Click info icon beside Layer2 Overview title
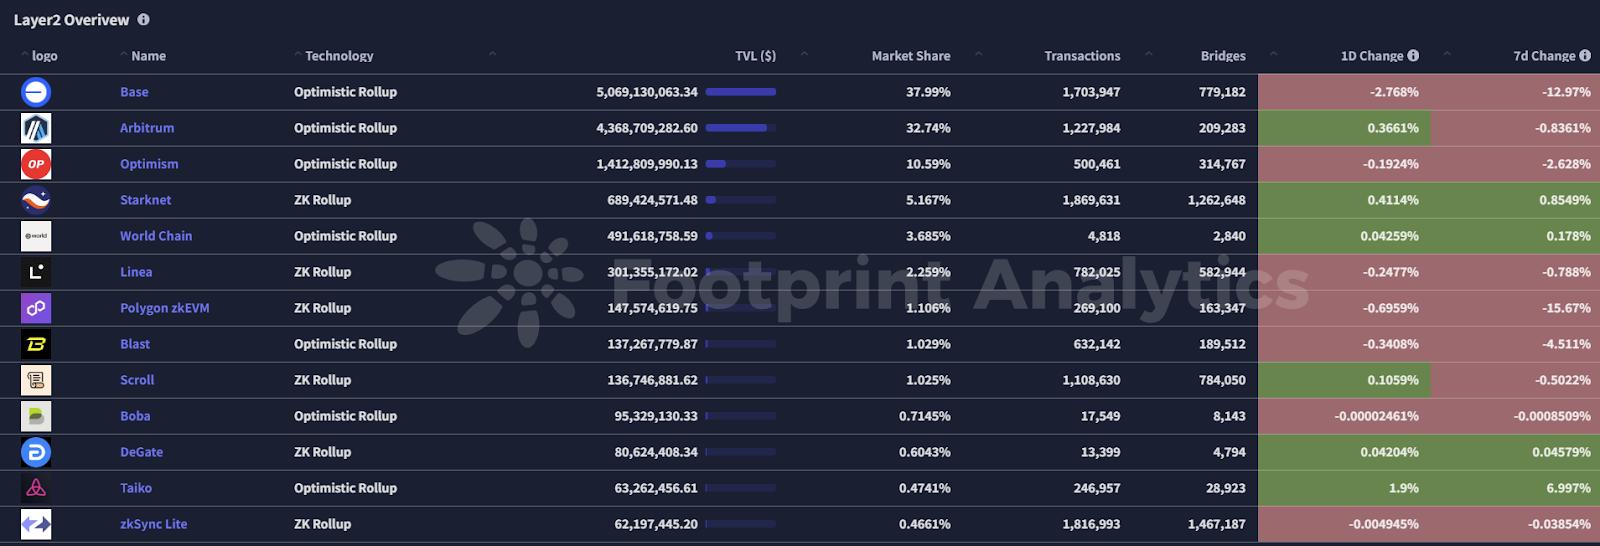 pyautogui.click(x=143, y=19)
